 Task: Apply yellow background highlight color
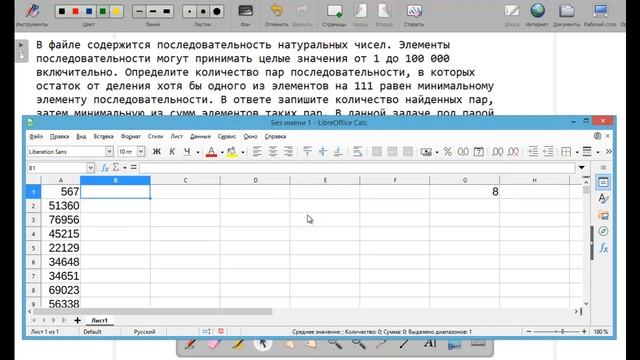[232, 152]
